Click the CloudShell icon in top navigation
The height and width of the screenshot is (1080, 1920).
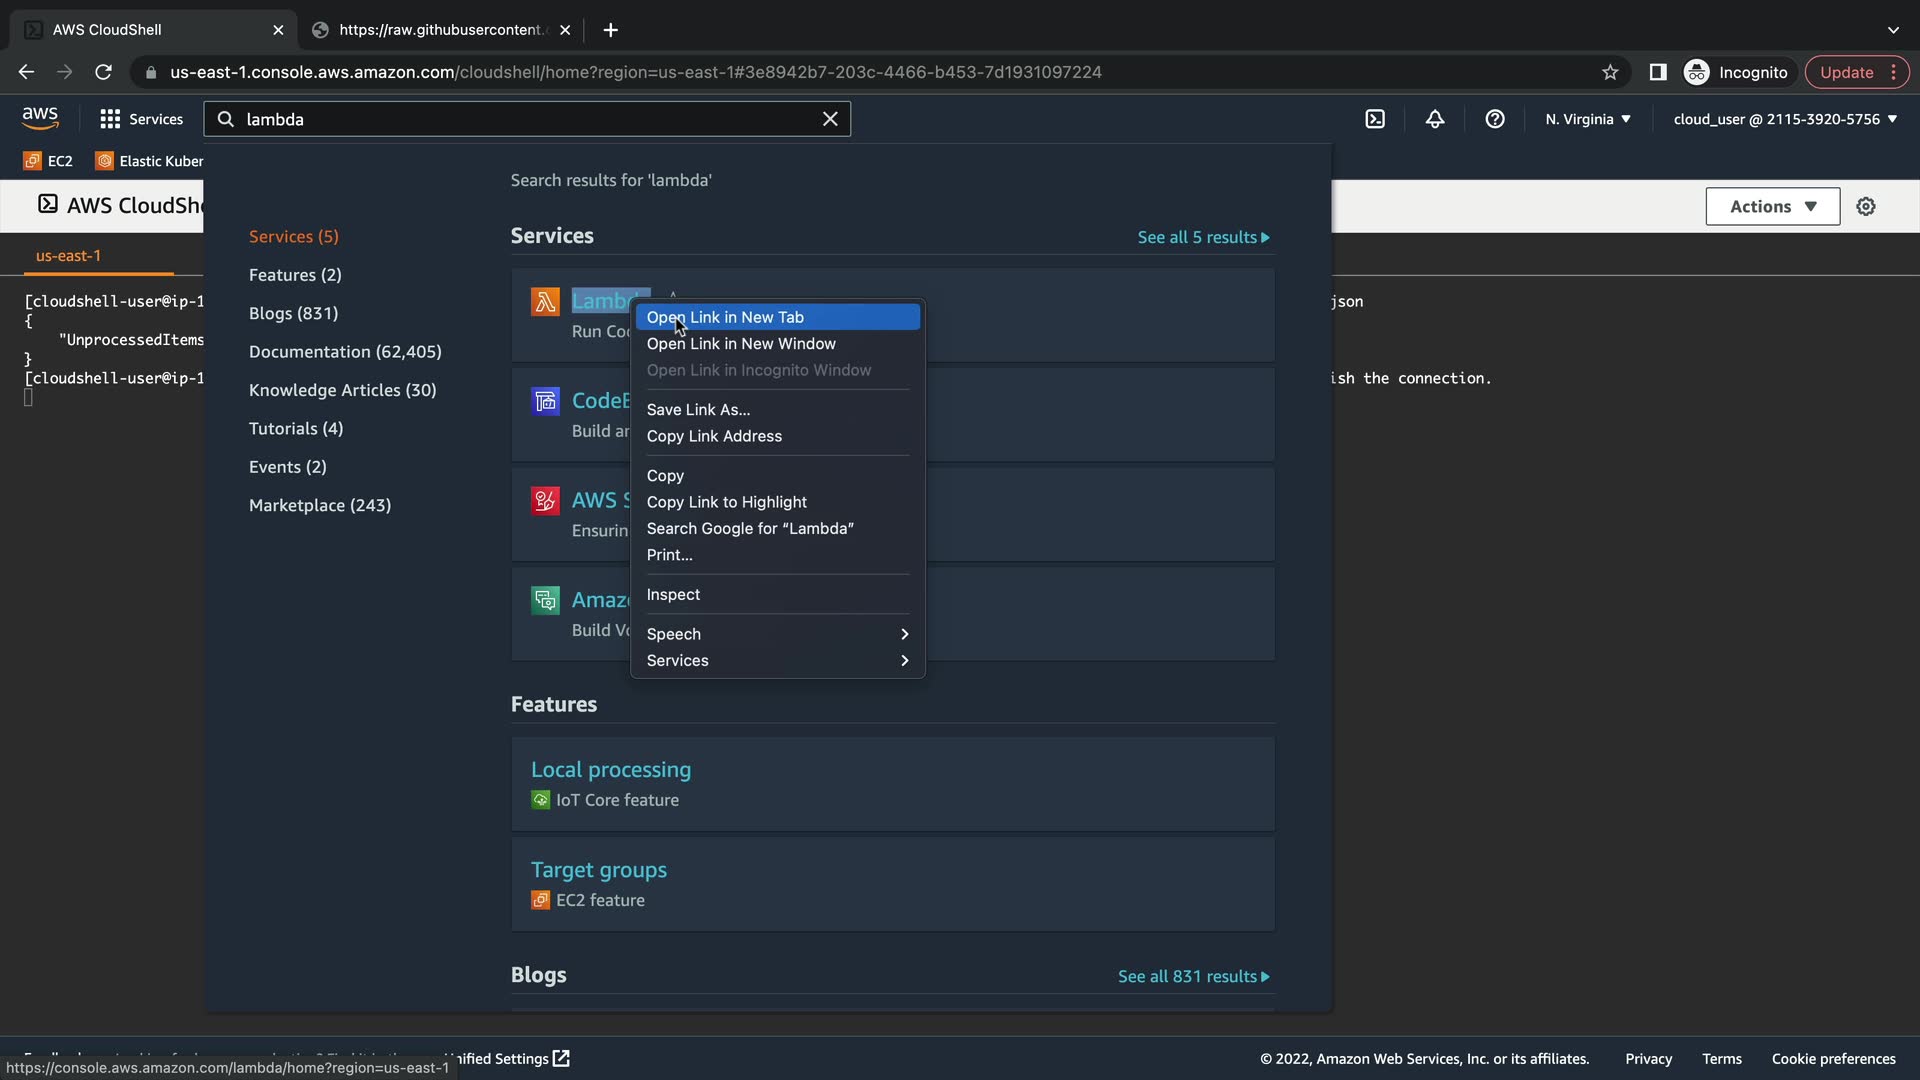(x=1375, y=119)
